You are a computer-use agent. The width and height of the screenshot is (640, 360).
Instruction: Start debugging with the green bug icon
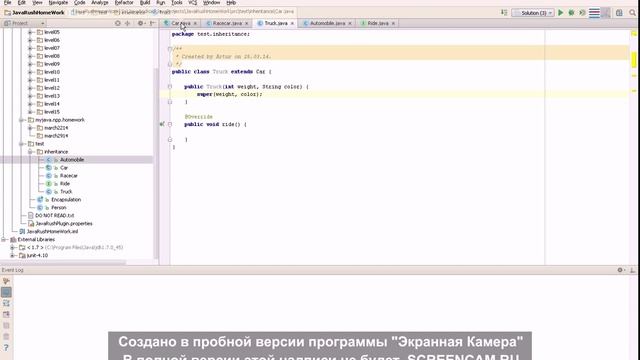[571, 13]
